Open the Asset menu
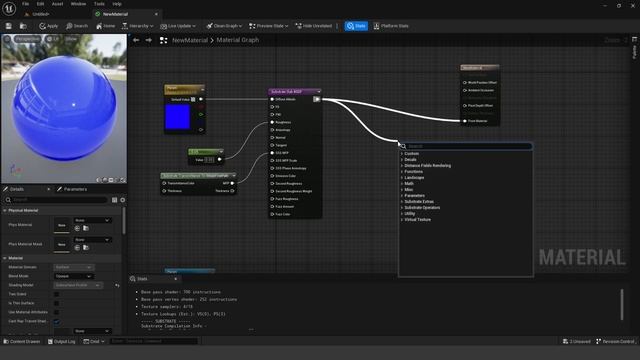This screenshot has width=640, height=360. click(57, 4)
